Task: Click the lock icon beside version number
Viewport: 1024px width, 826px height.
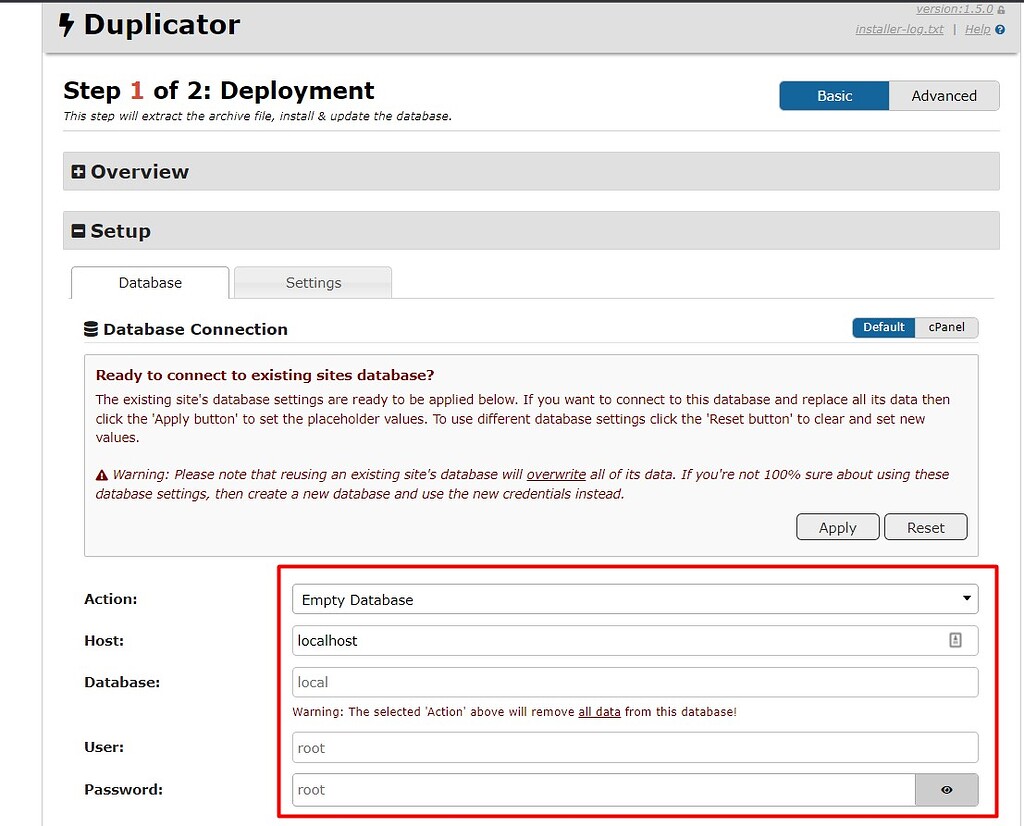Action: pyautogui.click(x=1001, y=10)
